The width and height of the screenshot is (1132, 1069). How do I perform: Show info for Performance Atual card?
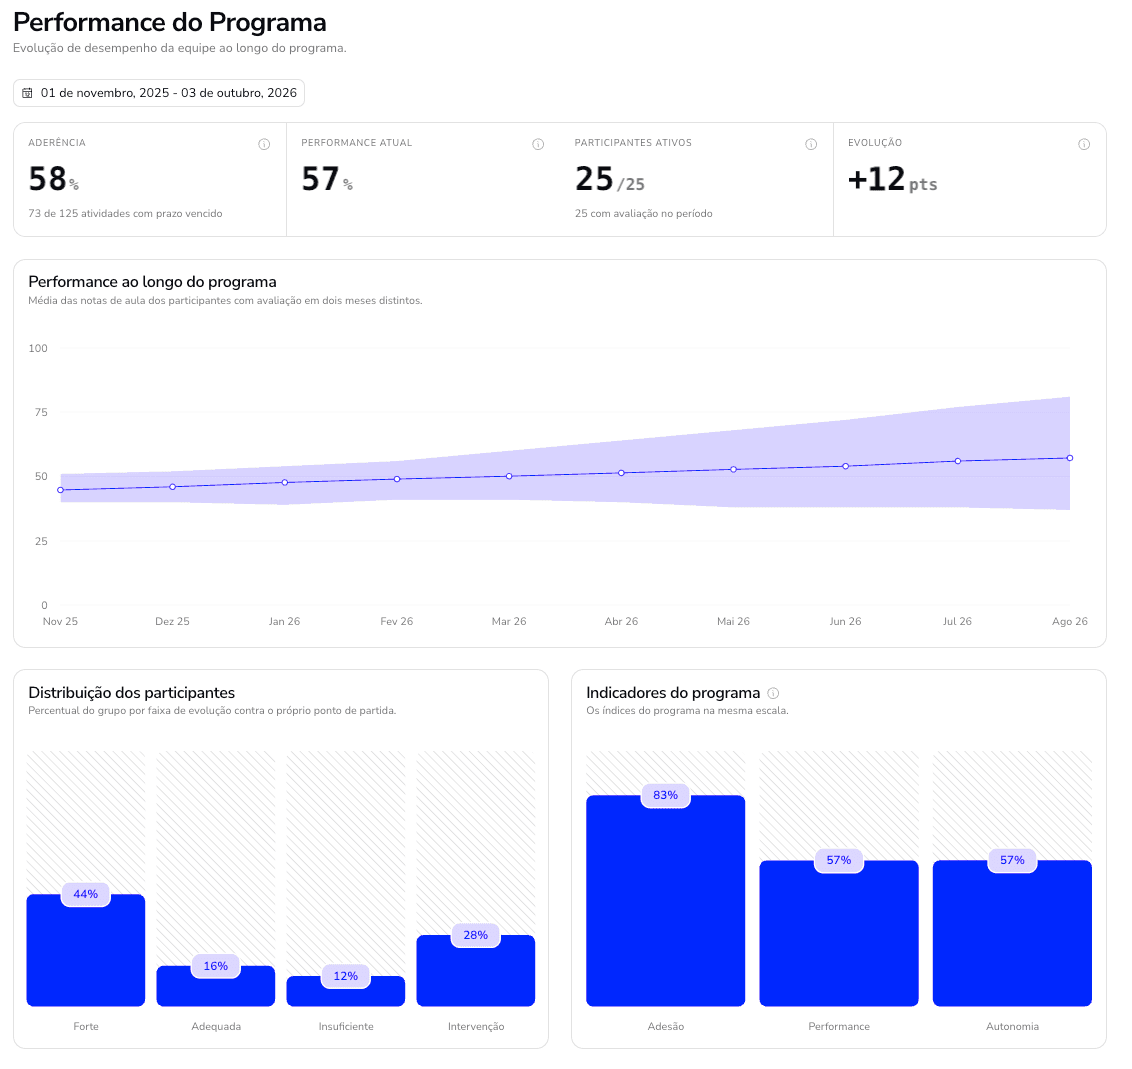point(538,144)
